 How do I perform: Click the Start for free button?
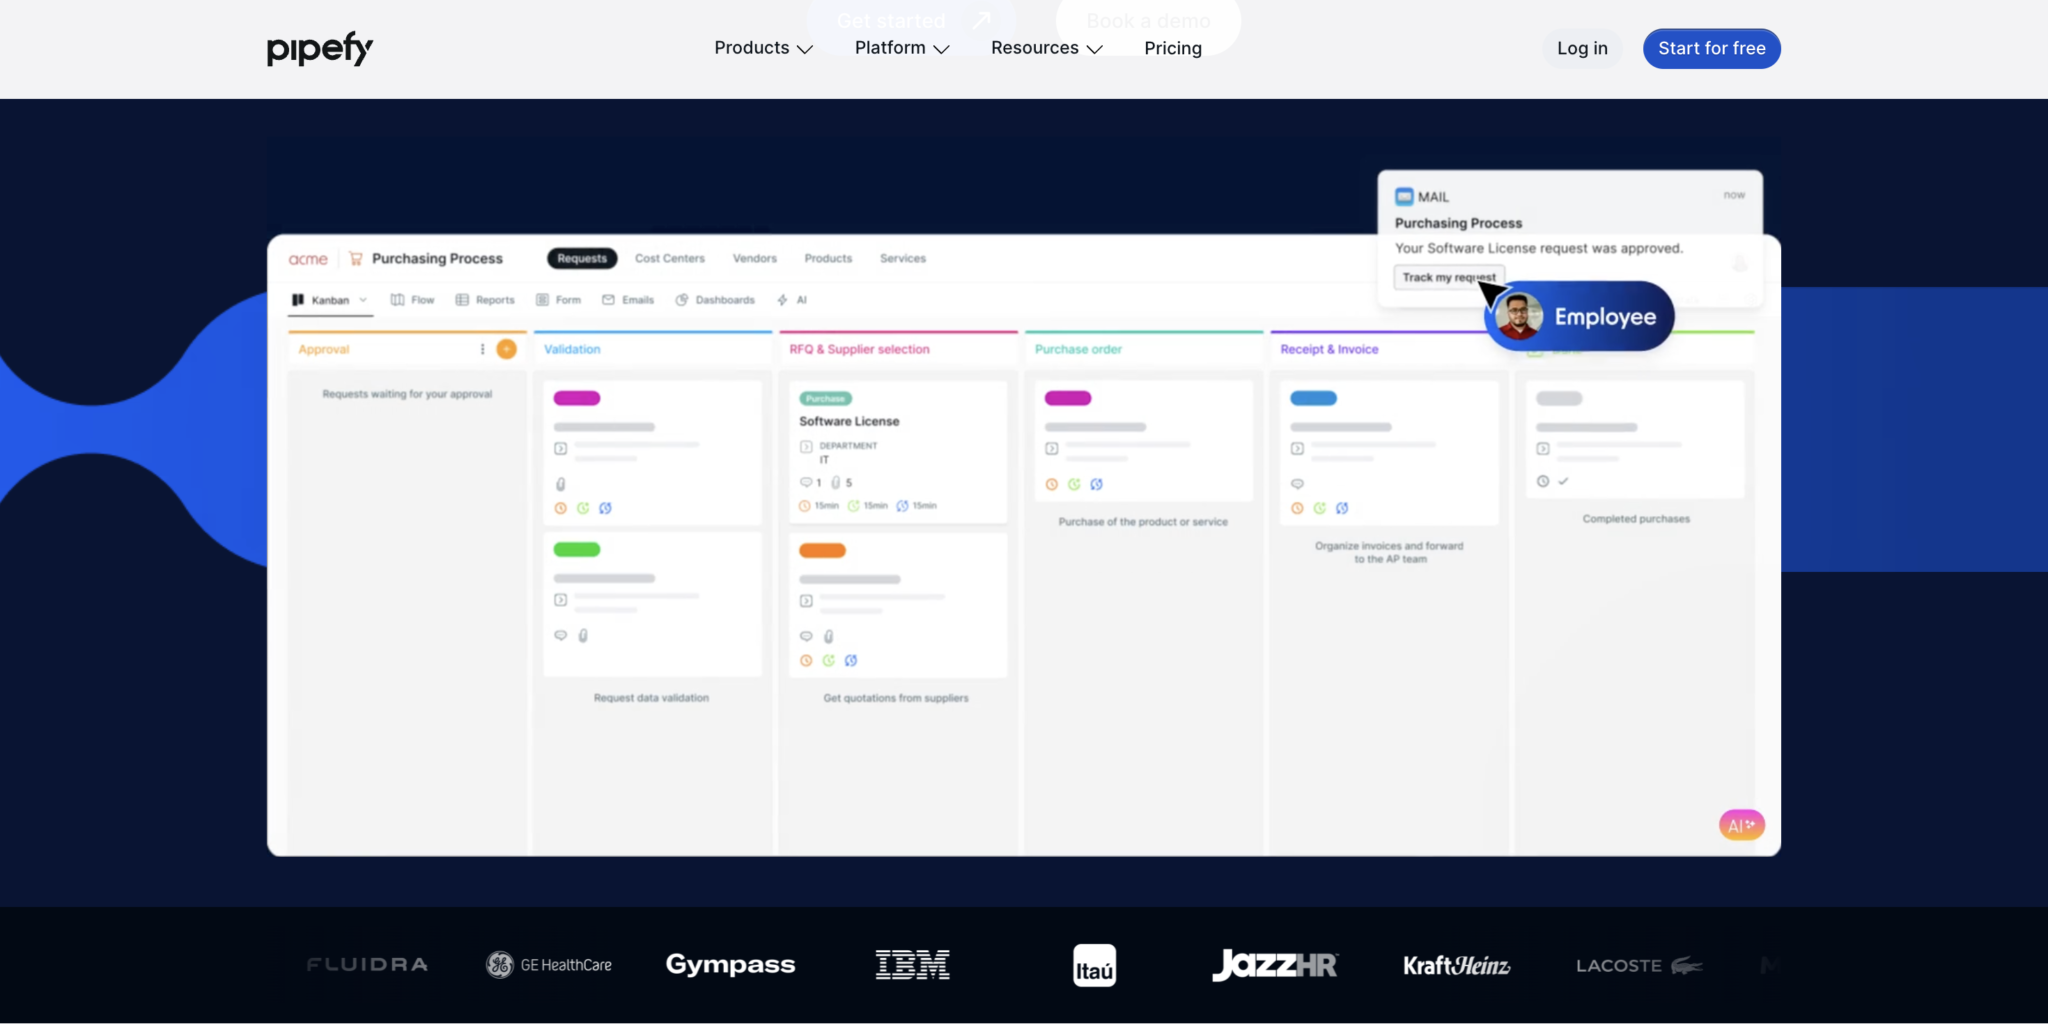coord(1711,48)
